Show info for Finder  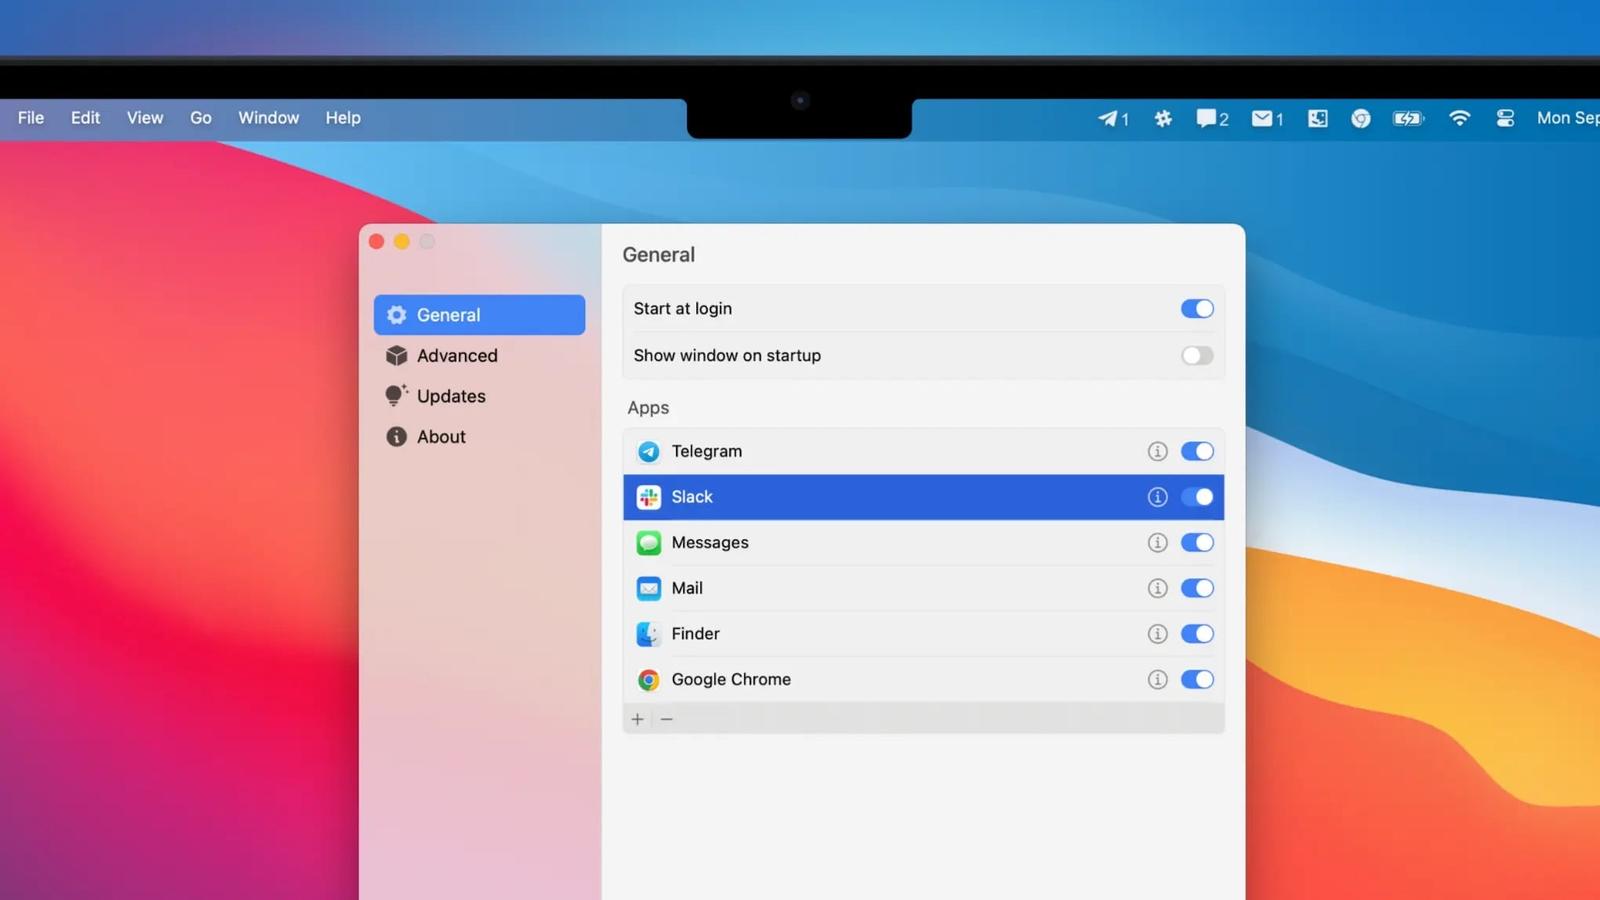[1157, 634]
